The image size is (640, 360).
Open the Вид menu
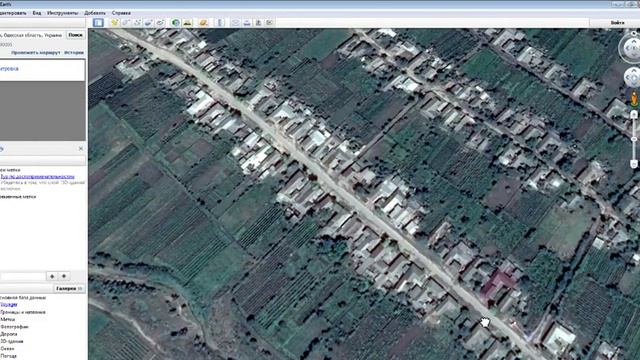(37, 13)
